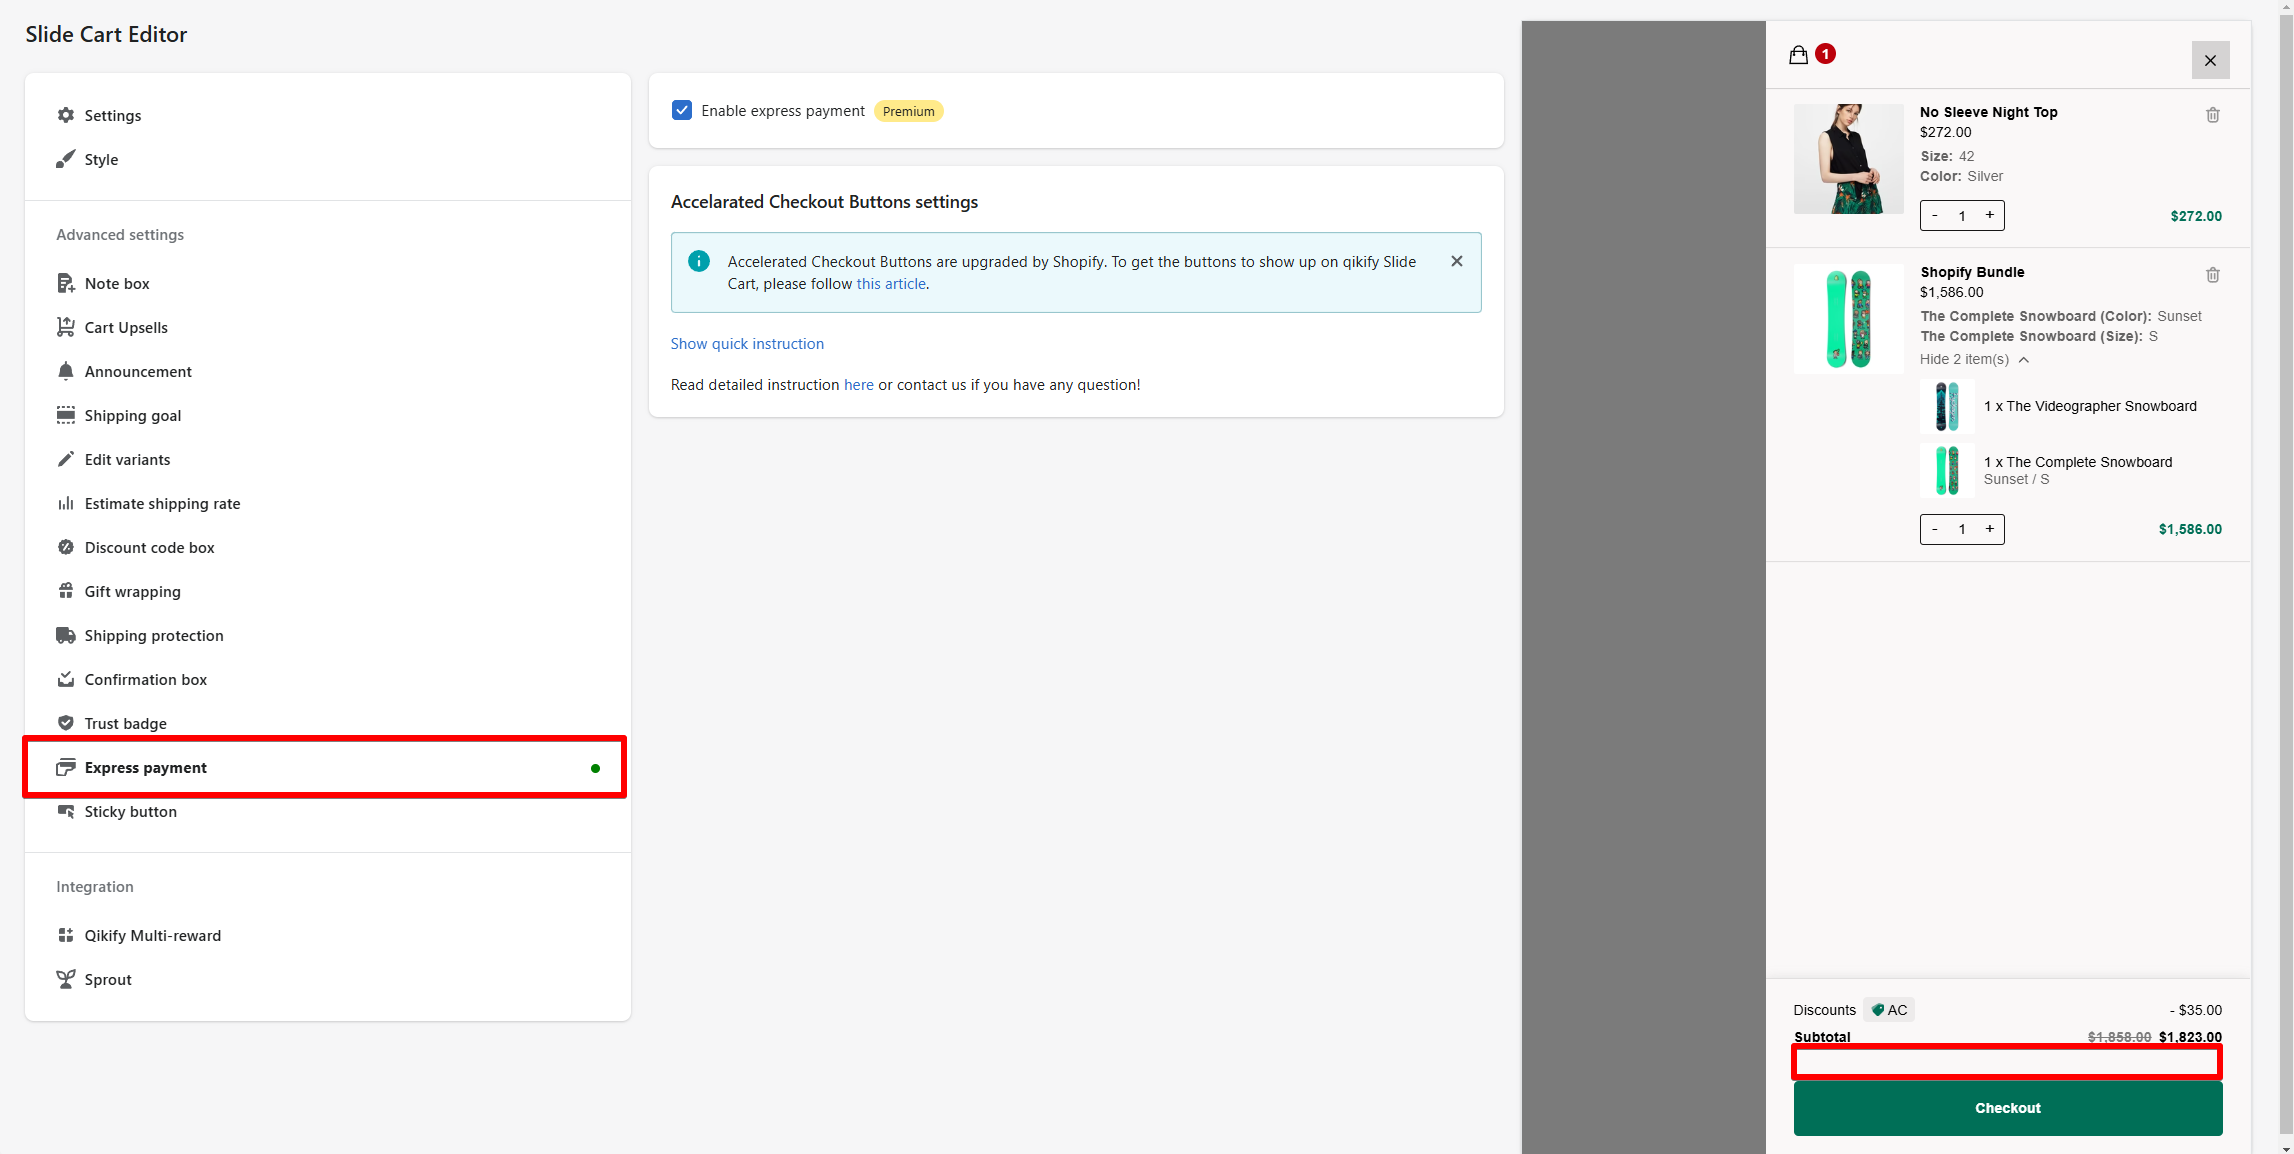2294x1154 pixels.
Task: Click Shopify Bundle title
Action: click(x=1972, y=272)
